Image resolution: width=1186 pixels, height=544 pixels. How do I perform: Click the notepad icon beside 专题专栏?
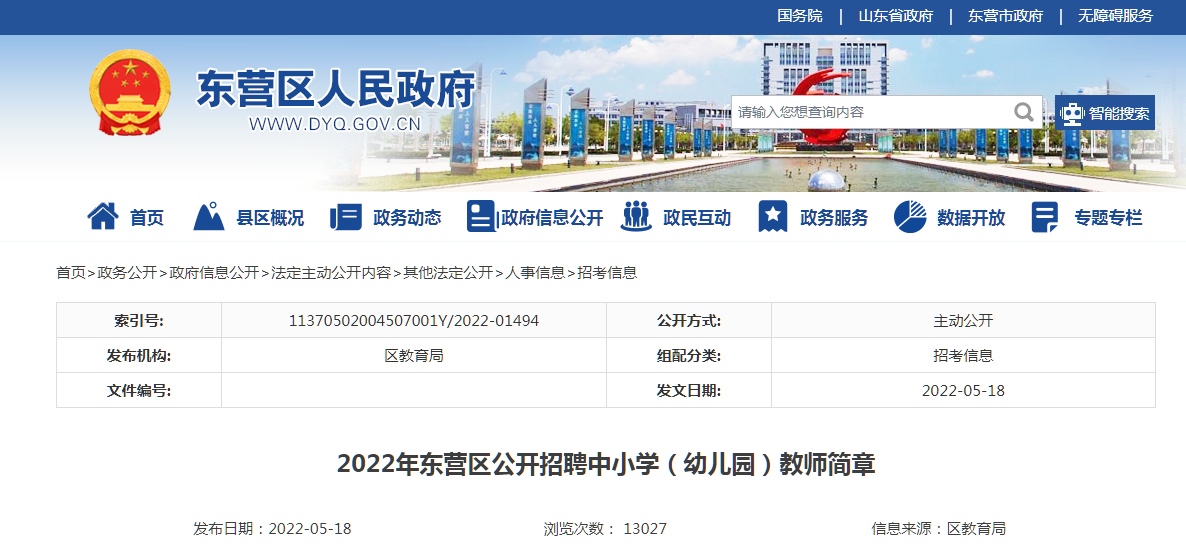pyautogui.click(x=1045, y=217)
